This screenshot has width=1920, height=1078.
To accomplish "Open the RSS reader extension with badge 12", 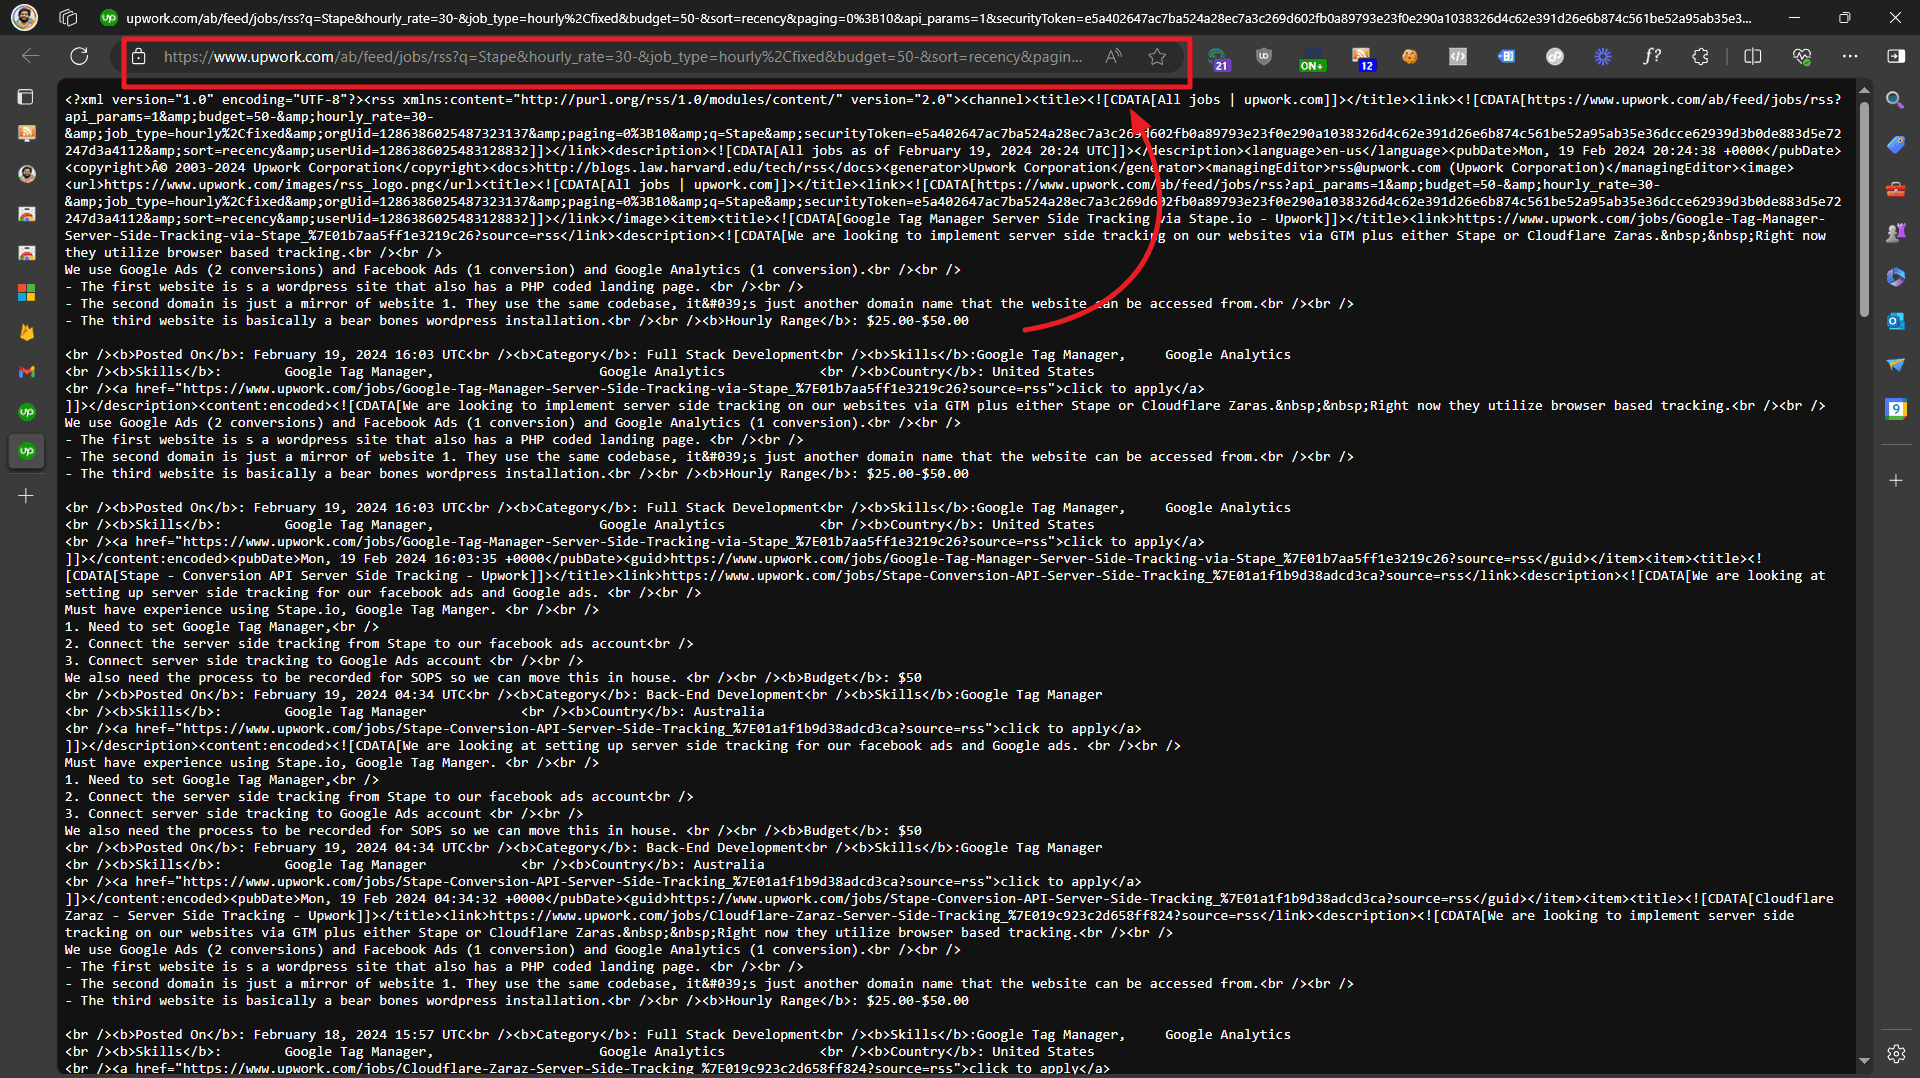I will point(1361,57).
